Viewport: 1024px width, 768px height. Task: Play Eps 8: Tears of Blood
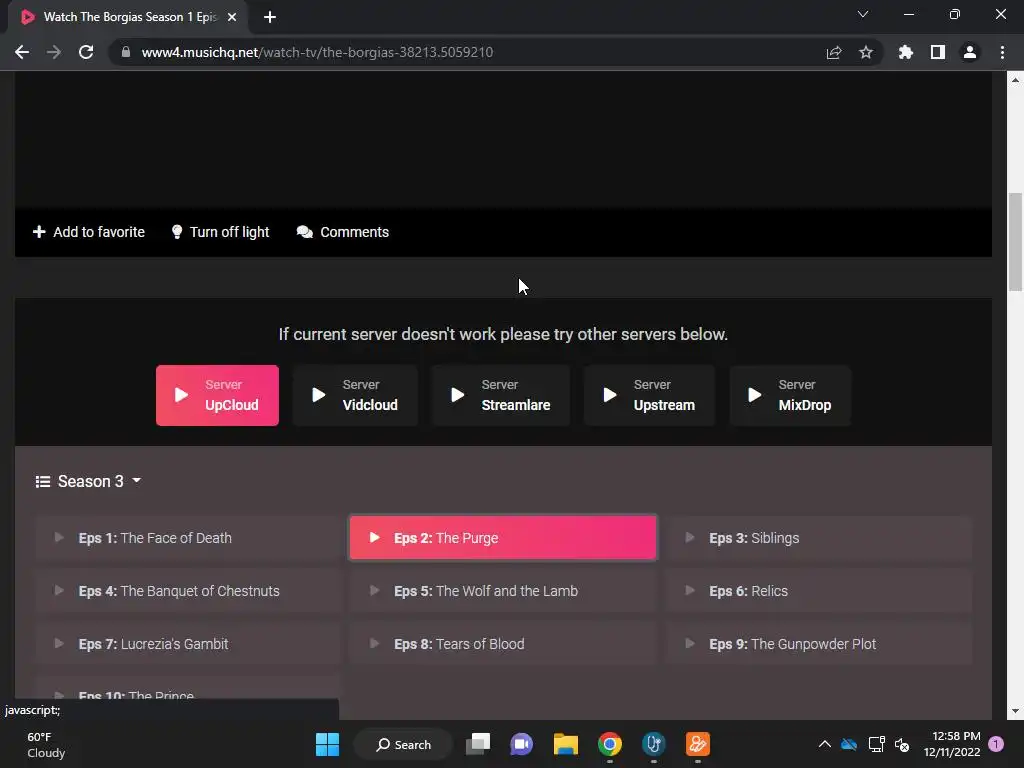(503, 644)
